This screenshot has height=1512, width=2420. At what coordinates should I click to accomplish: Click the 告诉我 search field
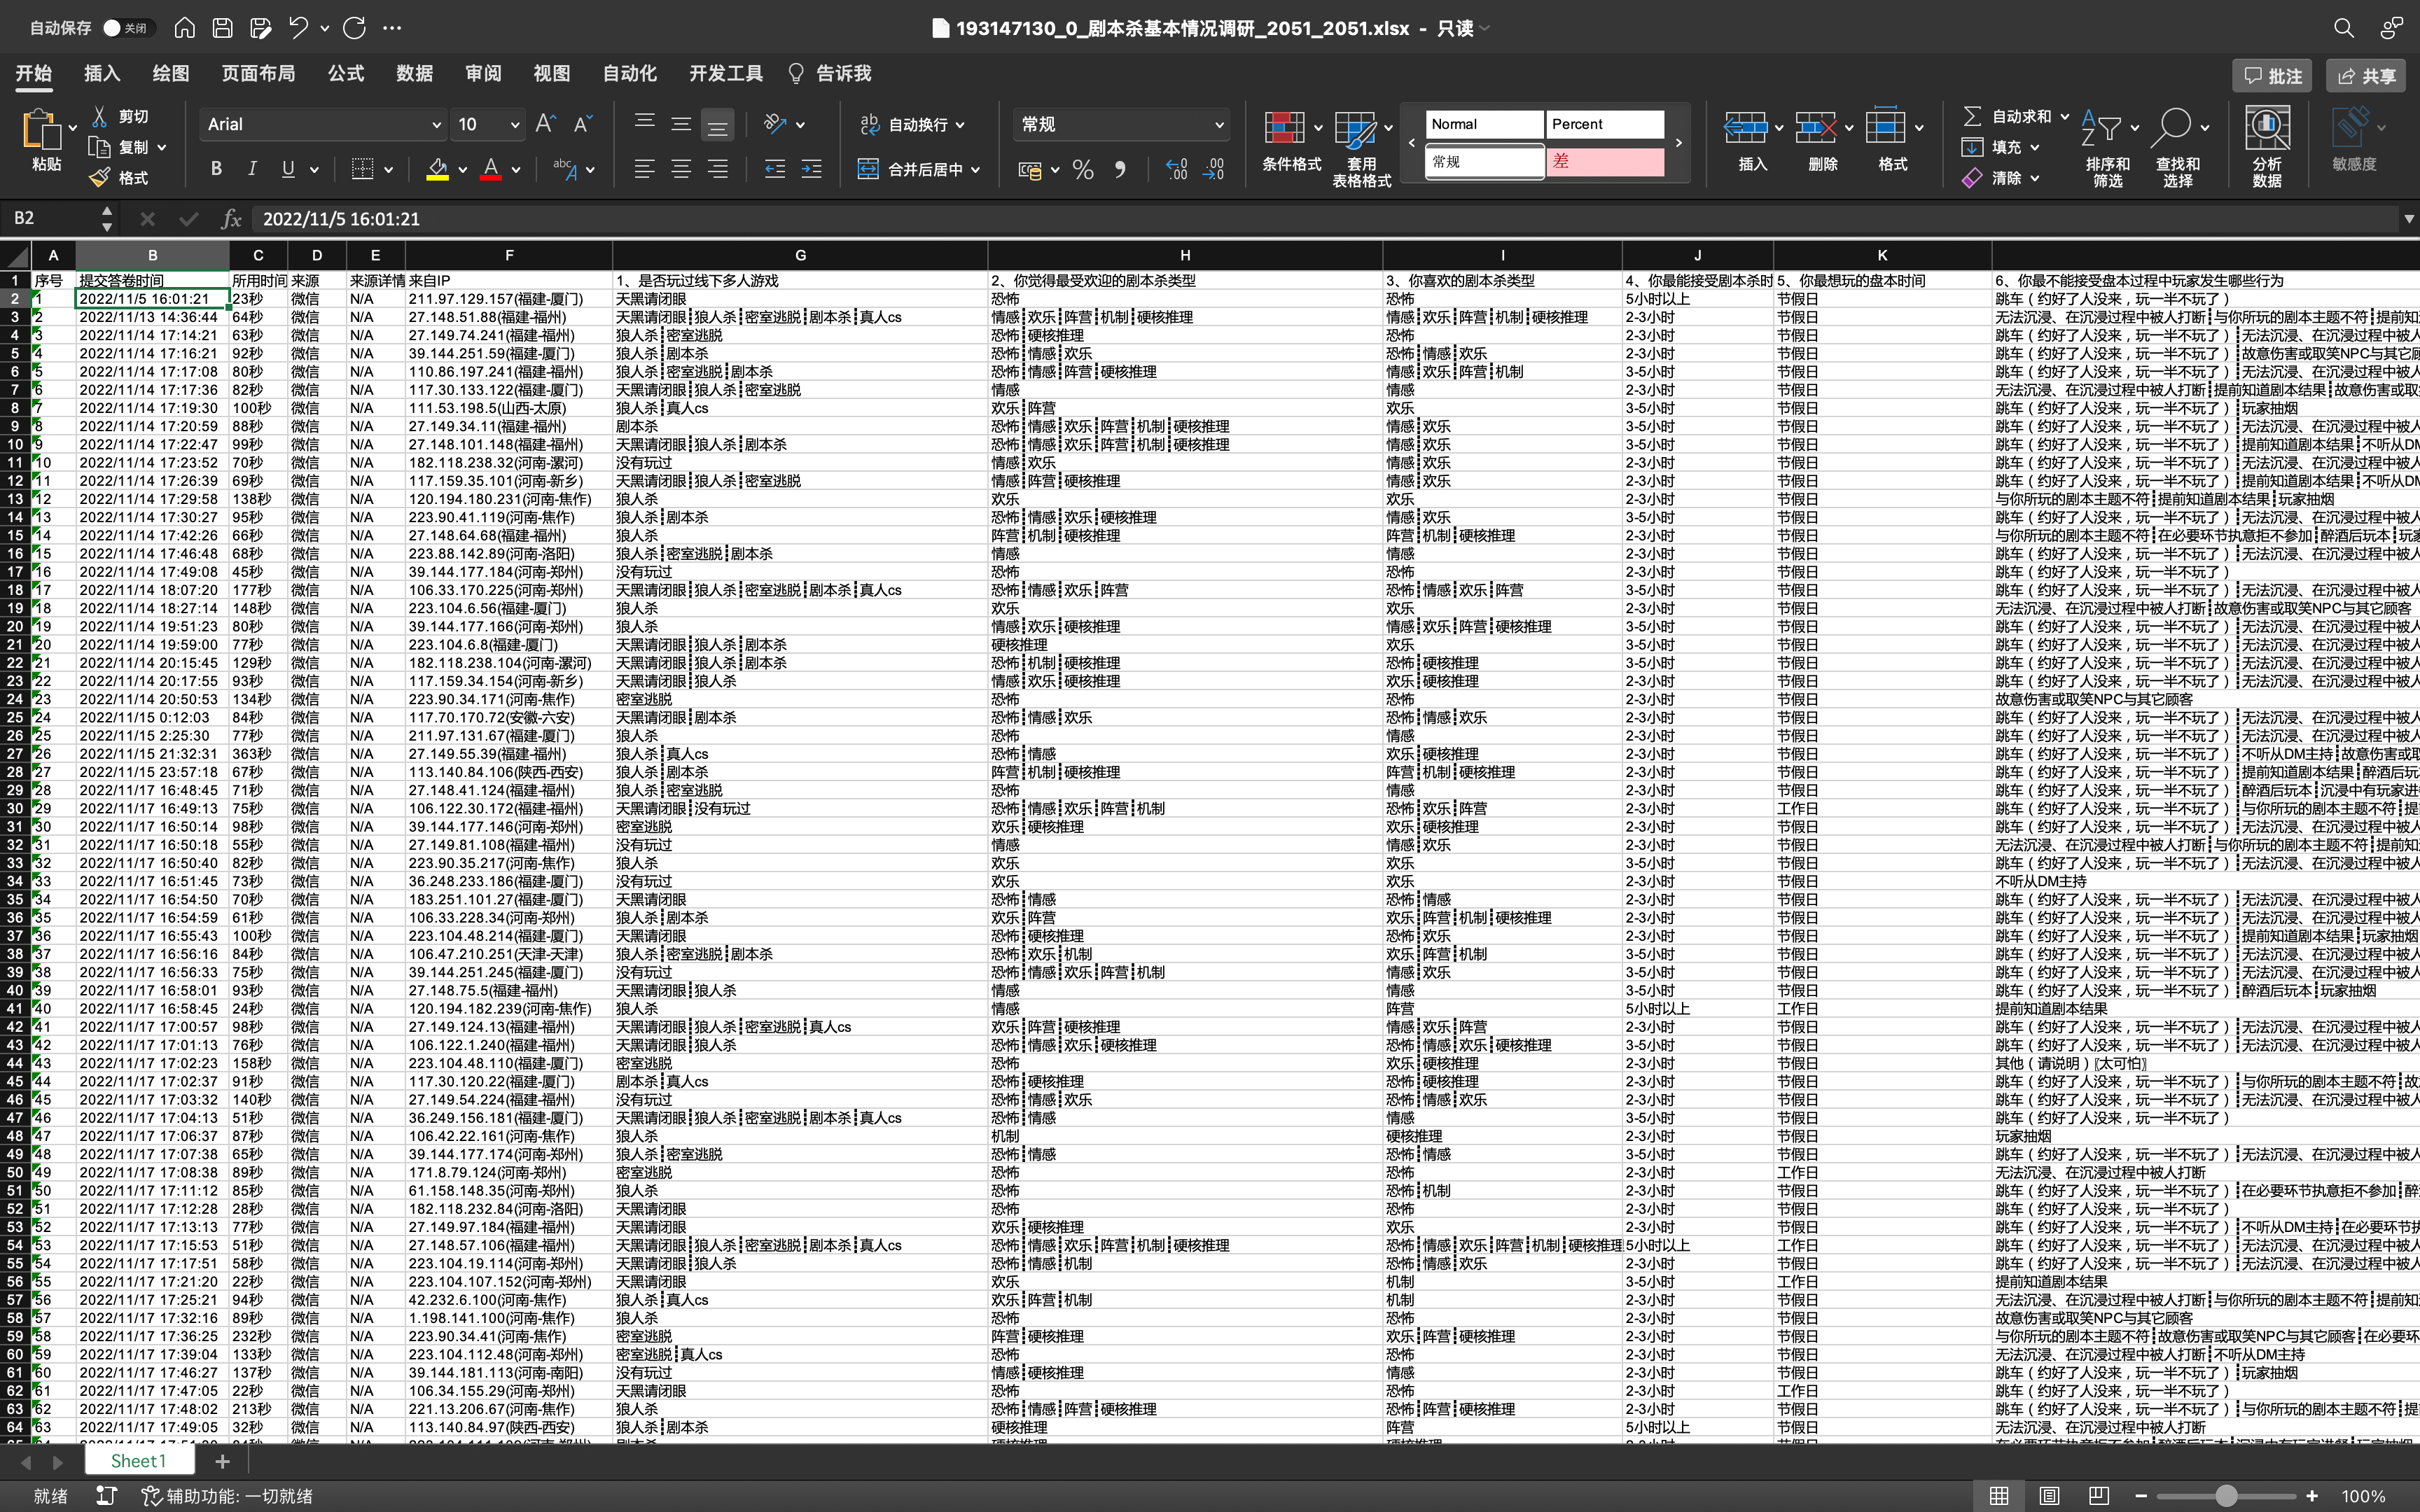[830, 74]
